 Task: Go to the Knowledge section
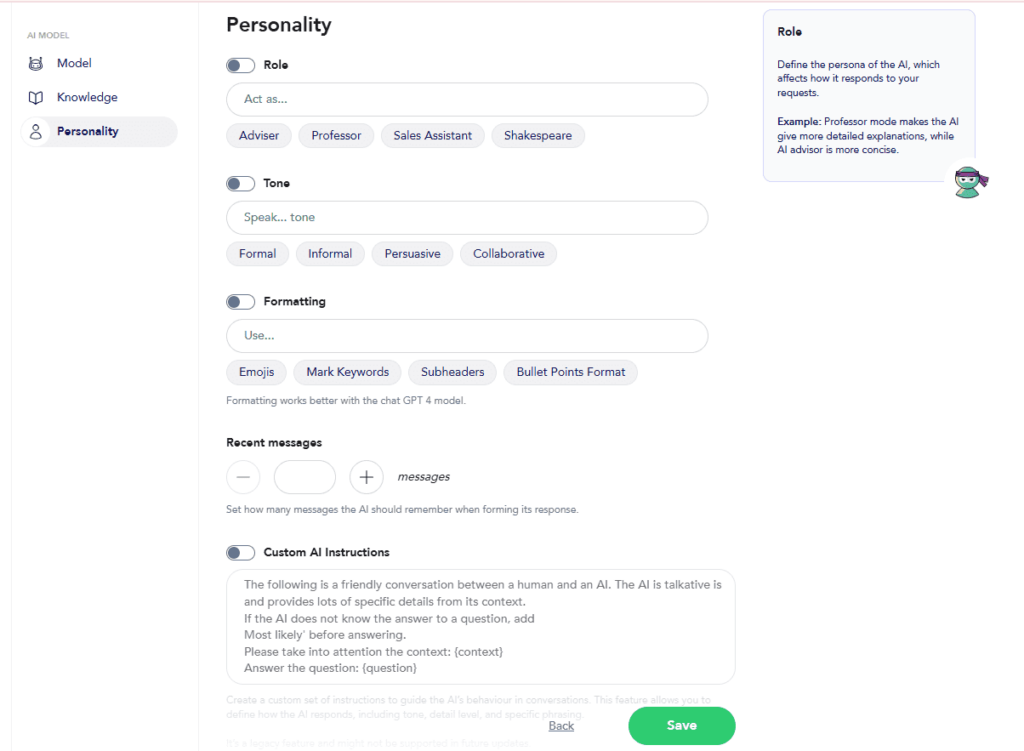point(87,98)
